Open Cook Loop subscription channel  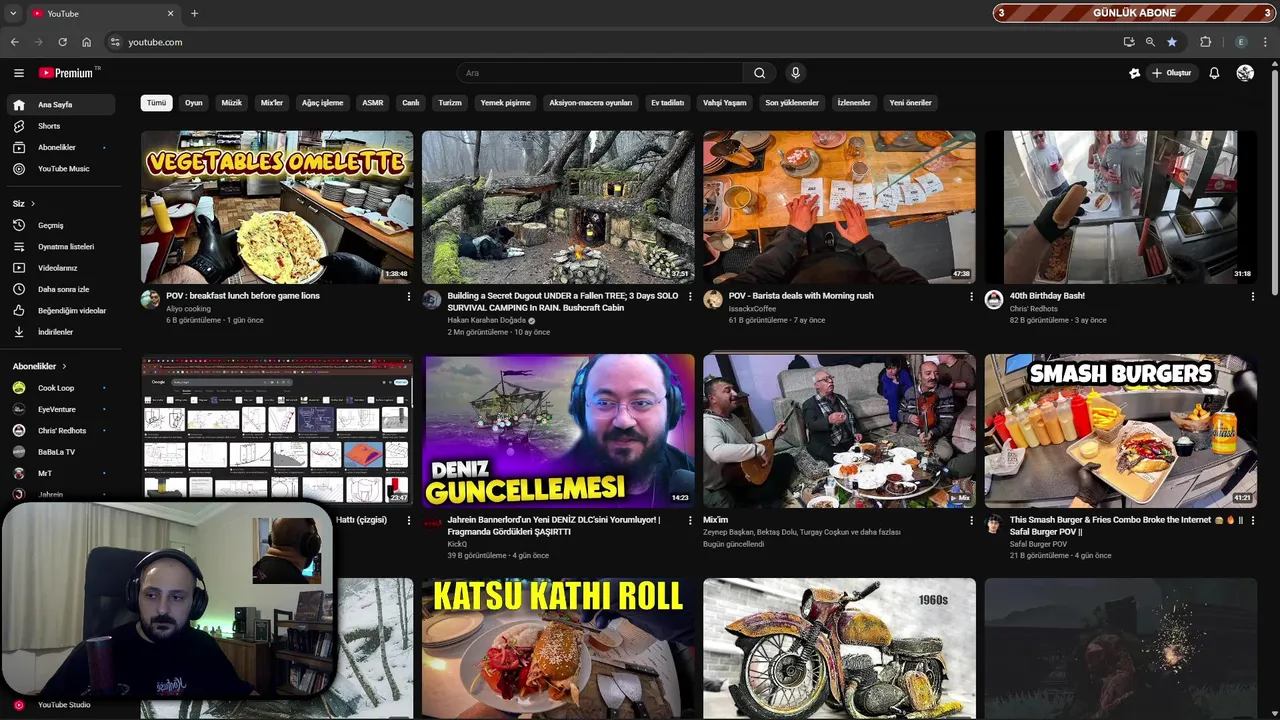60,388
